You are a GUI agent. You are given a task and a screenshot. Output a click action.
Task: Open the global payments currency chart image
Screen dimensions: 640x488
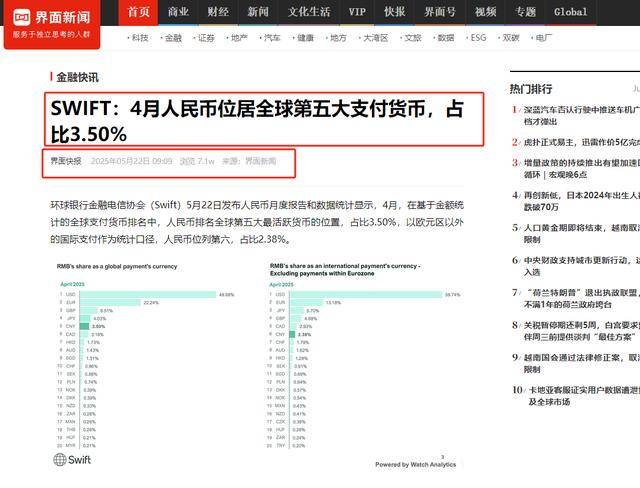[x=147, y=355]
